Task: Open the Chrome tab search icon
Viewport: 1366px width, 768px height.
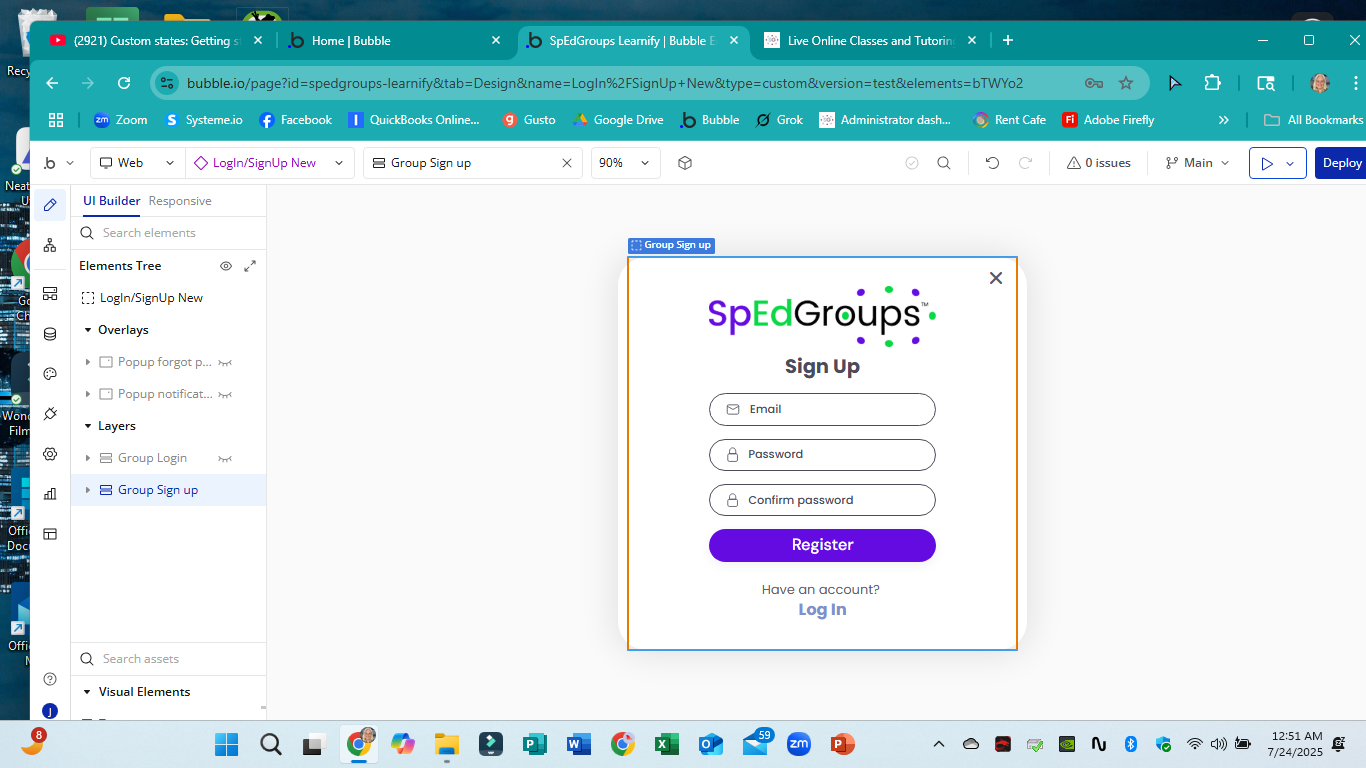Action: (x=1266, y=83)
